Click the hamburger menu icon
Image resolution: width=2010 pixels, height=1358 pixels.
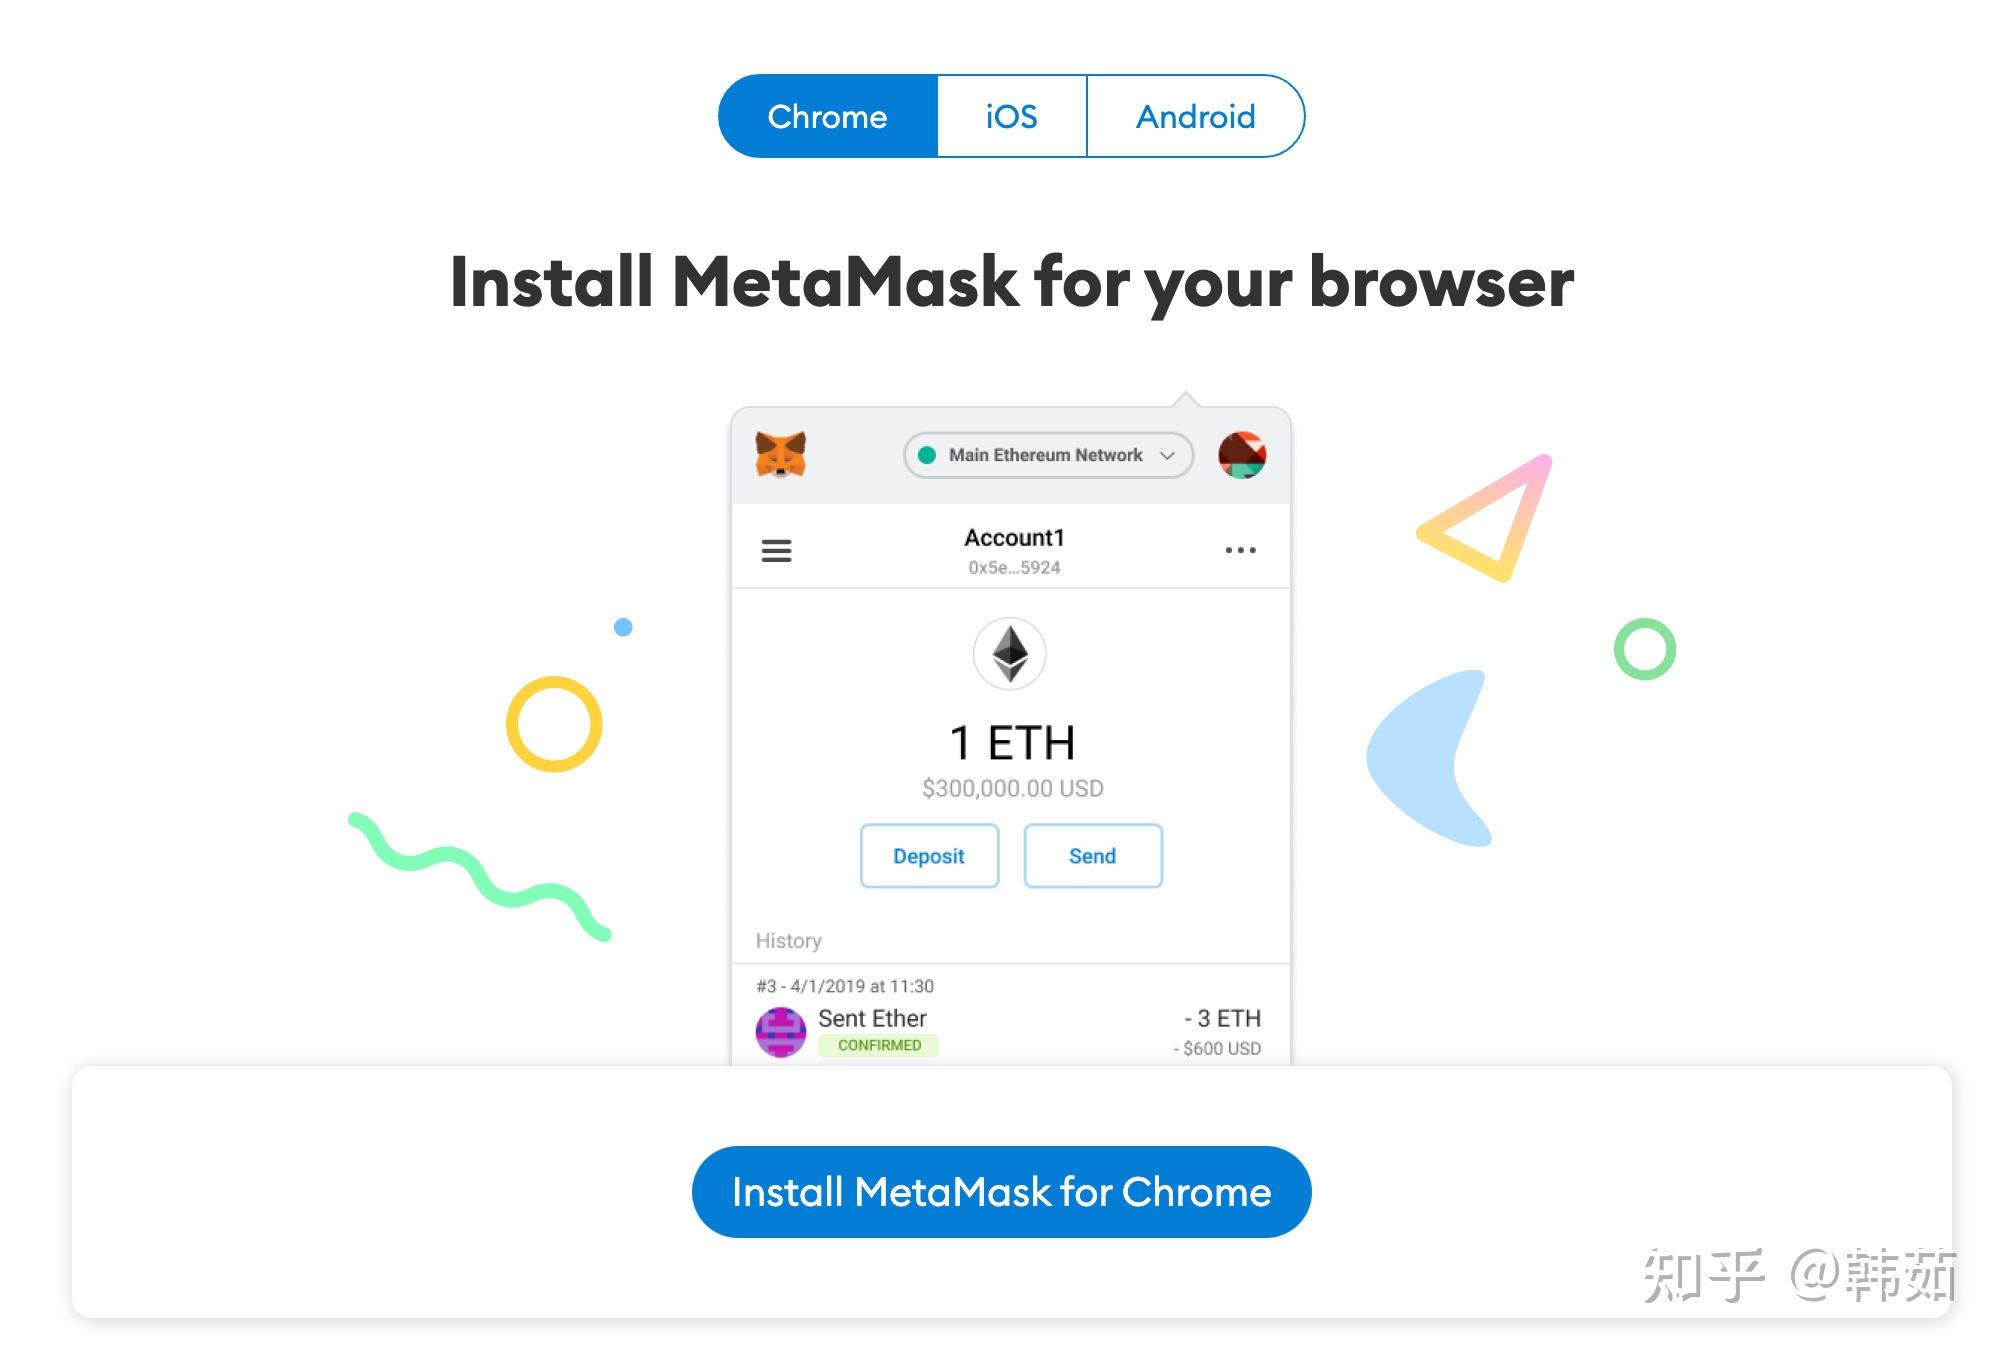point(776,549)
